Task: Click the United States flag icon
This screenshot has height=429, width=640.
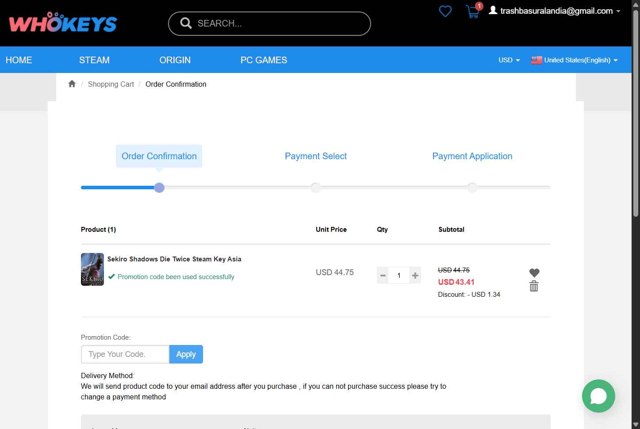Action: [536, 60]
